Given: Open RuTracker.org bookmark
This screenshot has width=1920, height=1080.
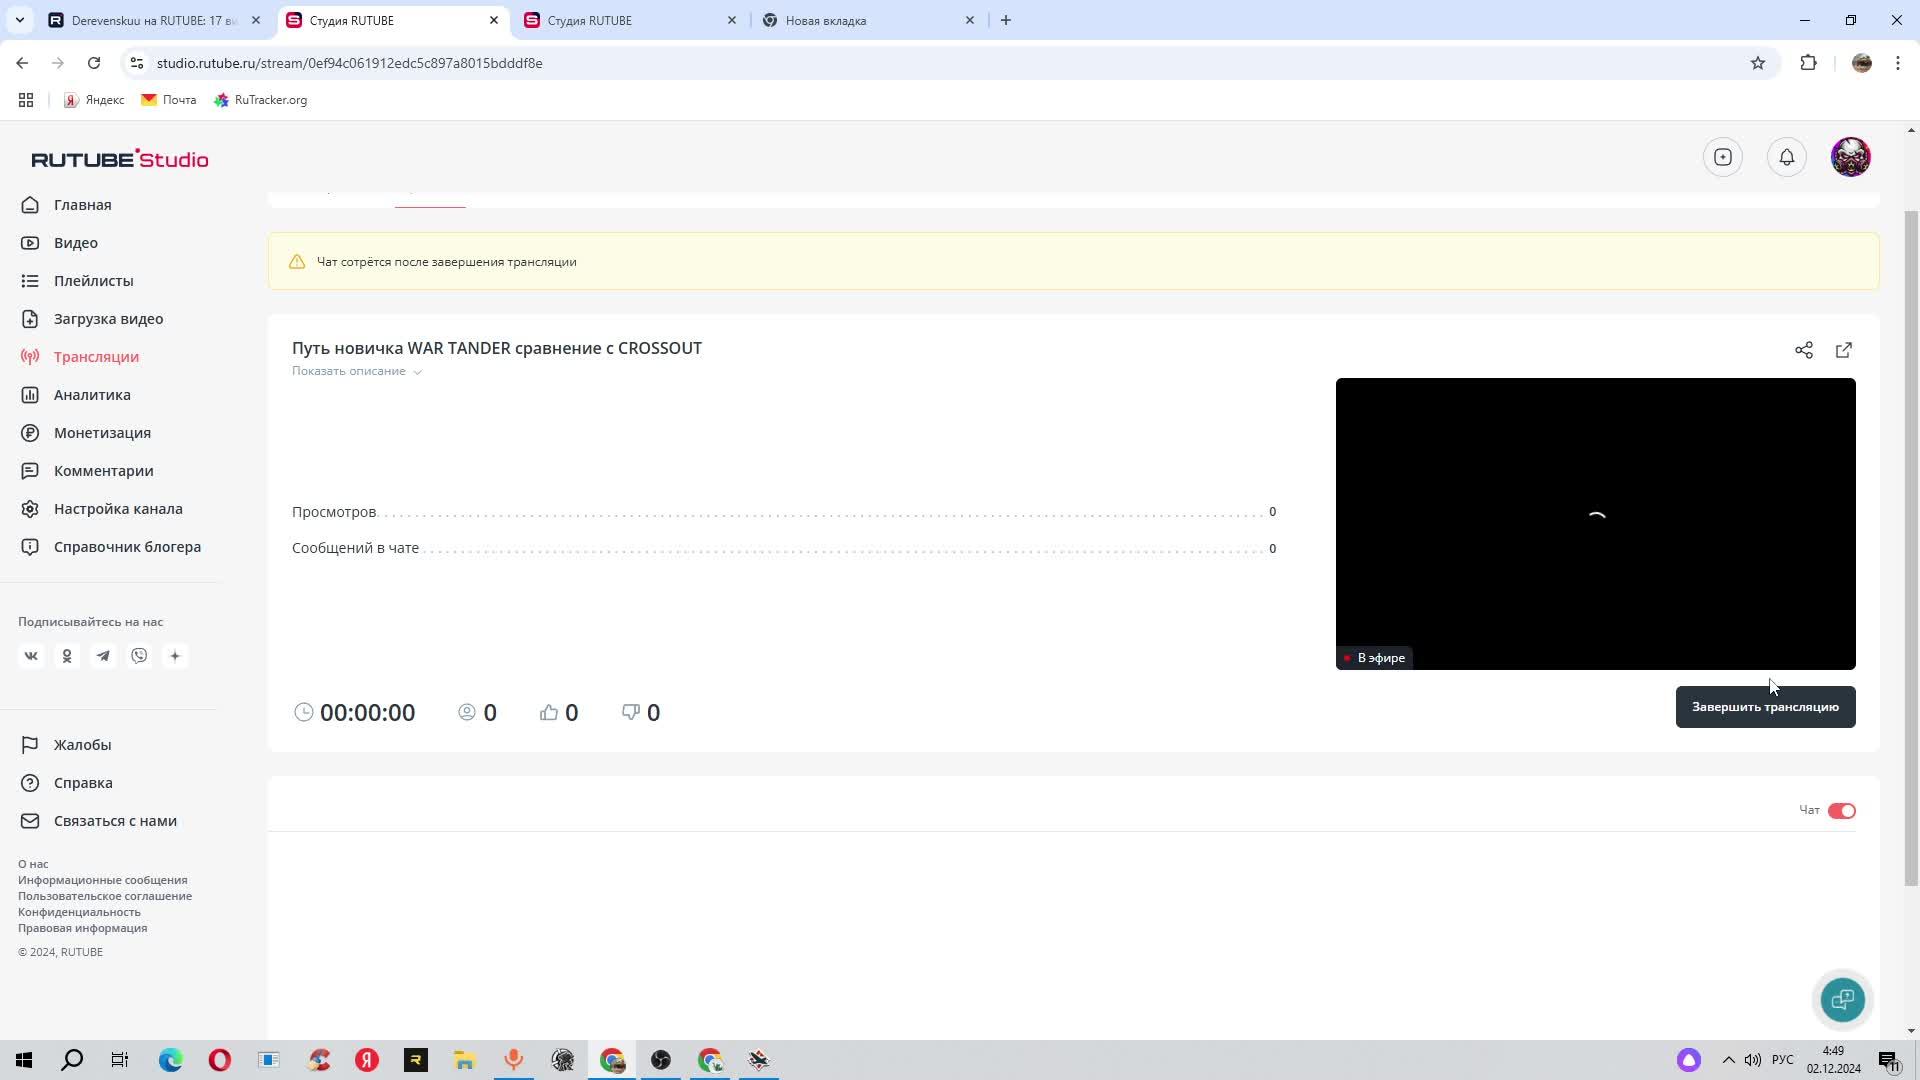Looking at the screenshot, I should click(261, 100).
